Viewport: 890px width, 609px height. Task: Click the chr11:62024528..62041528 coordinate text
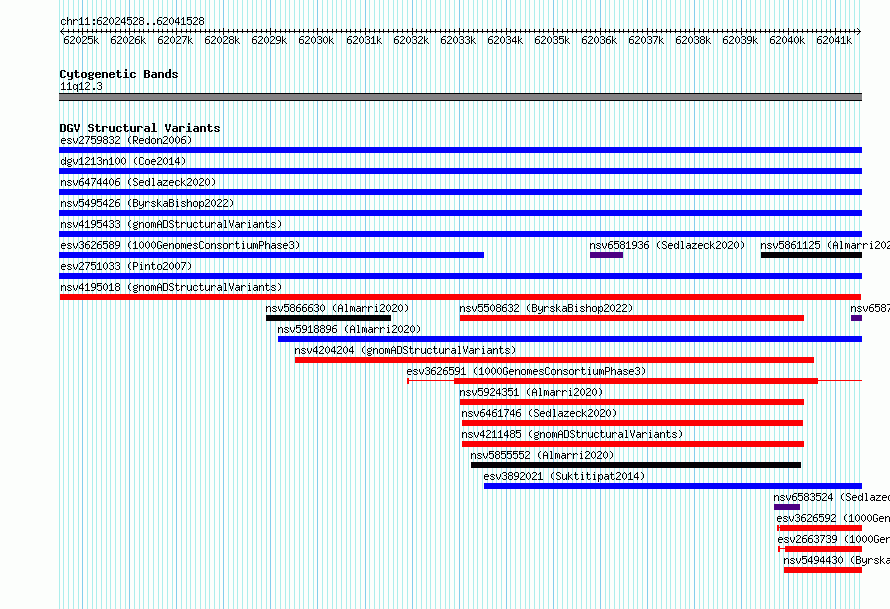[132, 21]
